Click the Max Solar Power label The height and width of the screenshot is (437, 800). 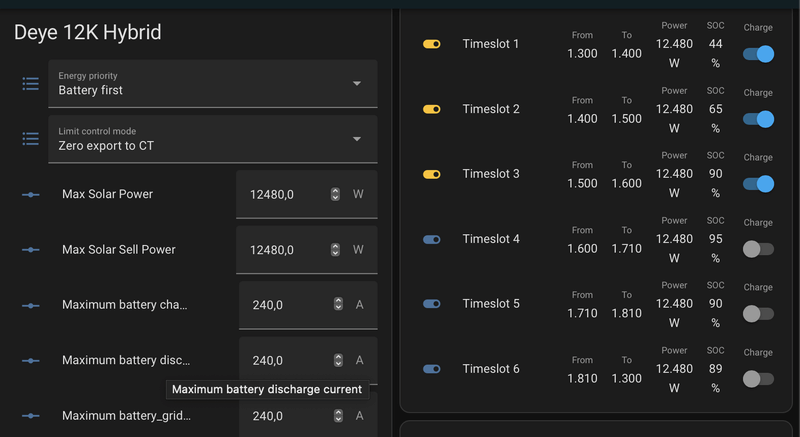click(x=107, y=194)
